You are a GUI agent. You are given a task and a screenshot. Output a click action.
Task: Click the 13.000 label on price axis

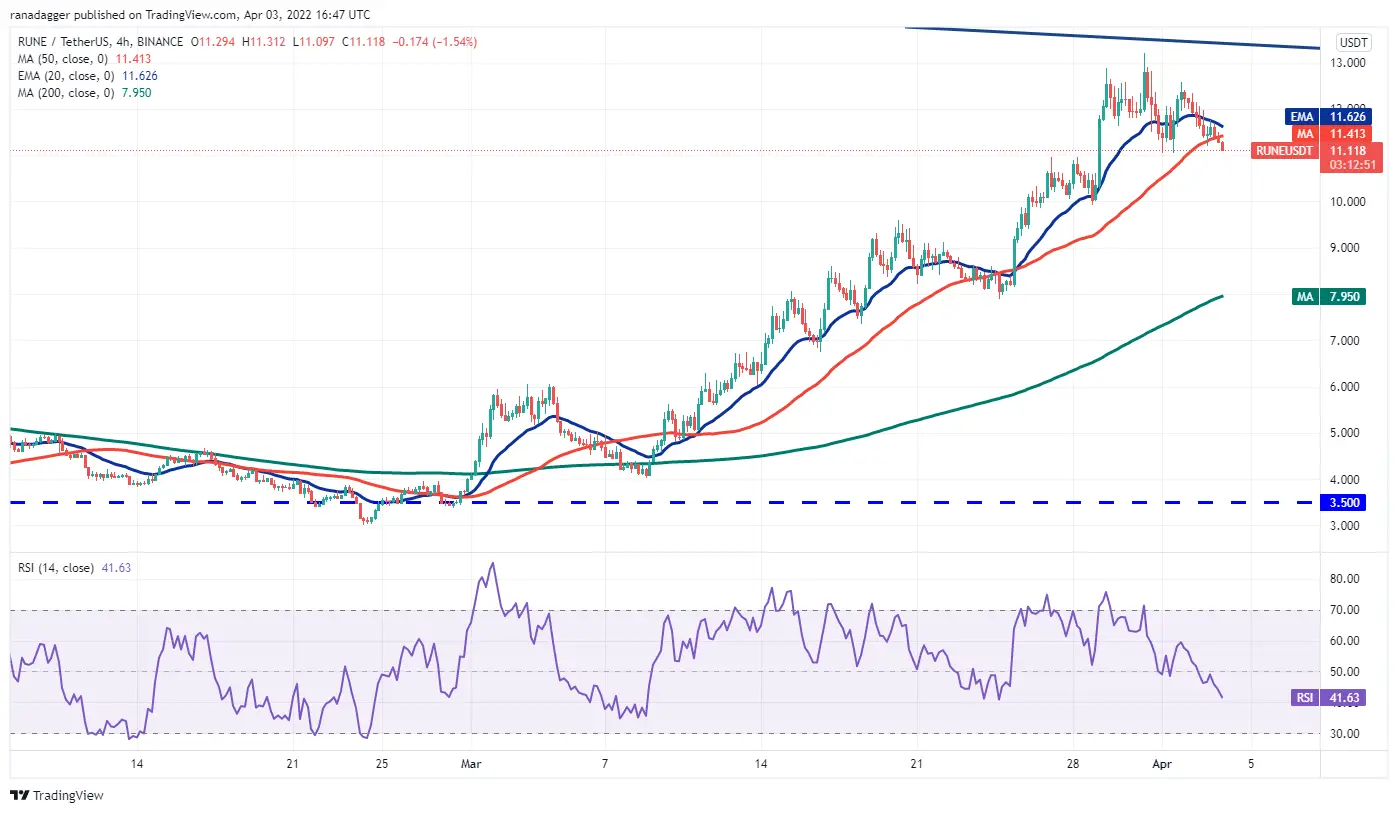tap(1352, 63)
